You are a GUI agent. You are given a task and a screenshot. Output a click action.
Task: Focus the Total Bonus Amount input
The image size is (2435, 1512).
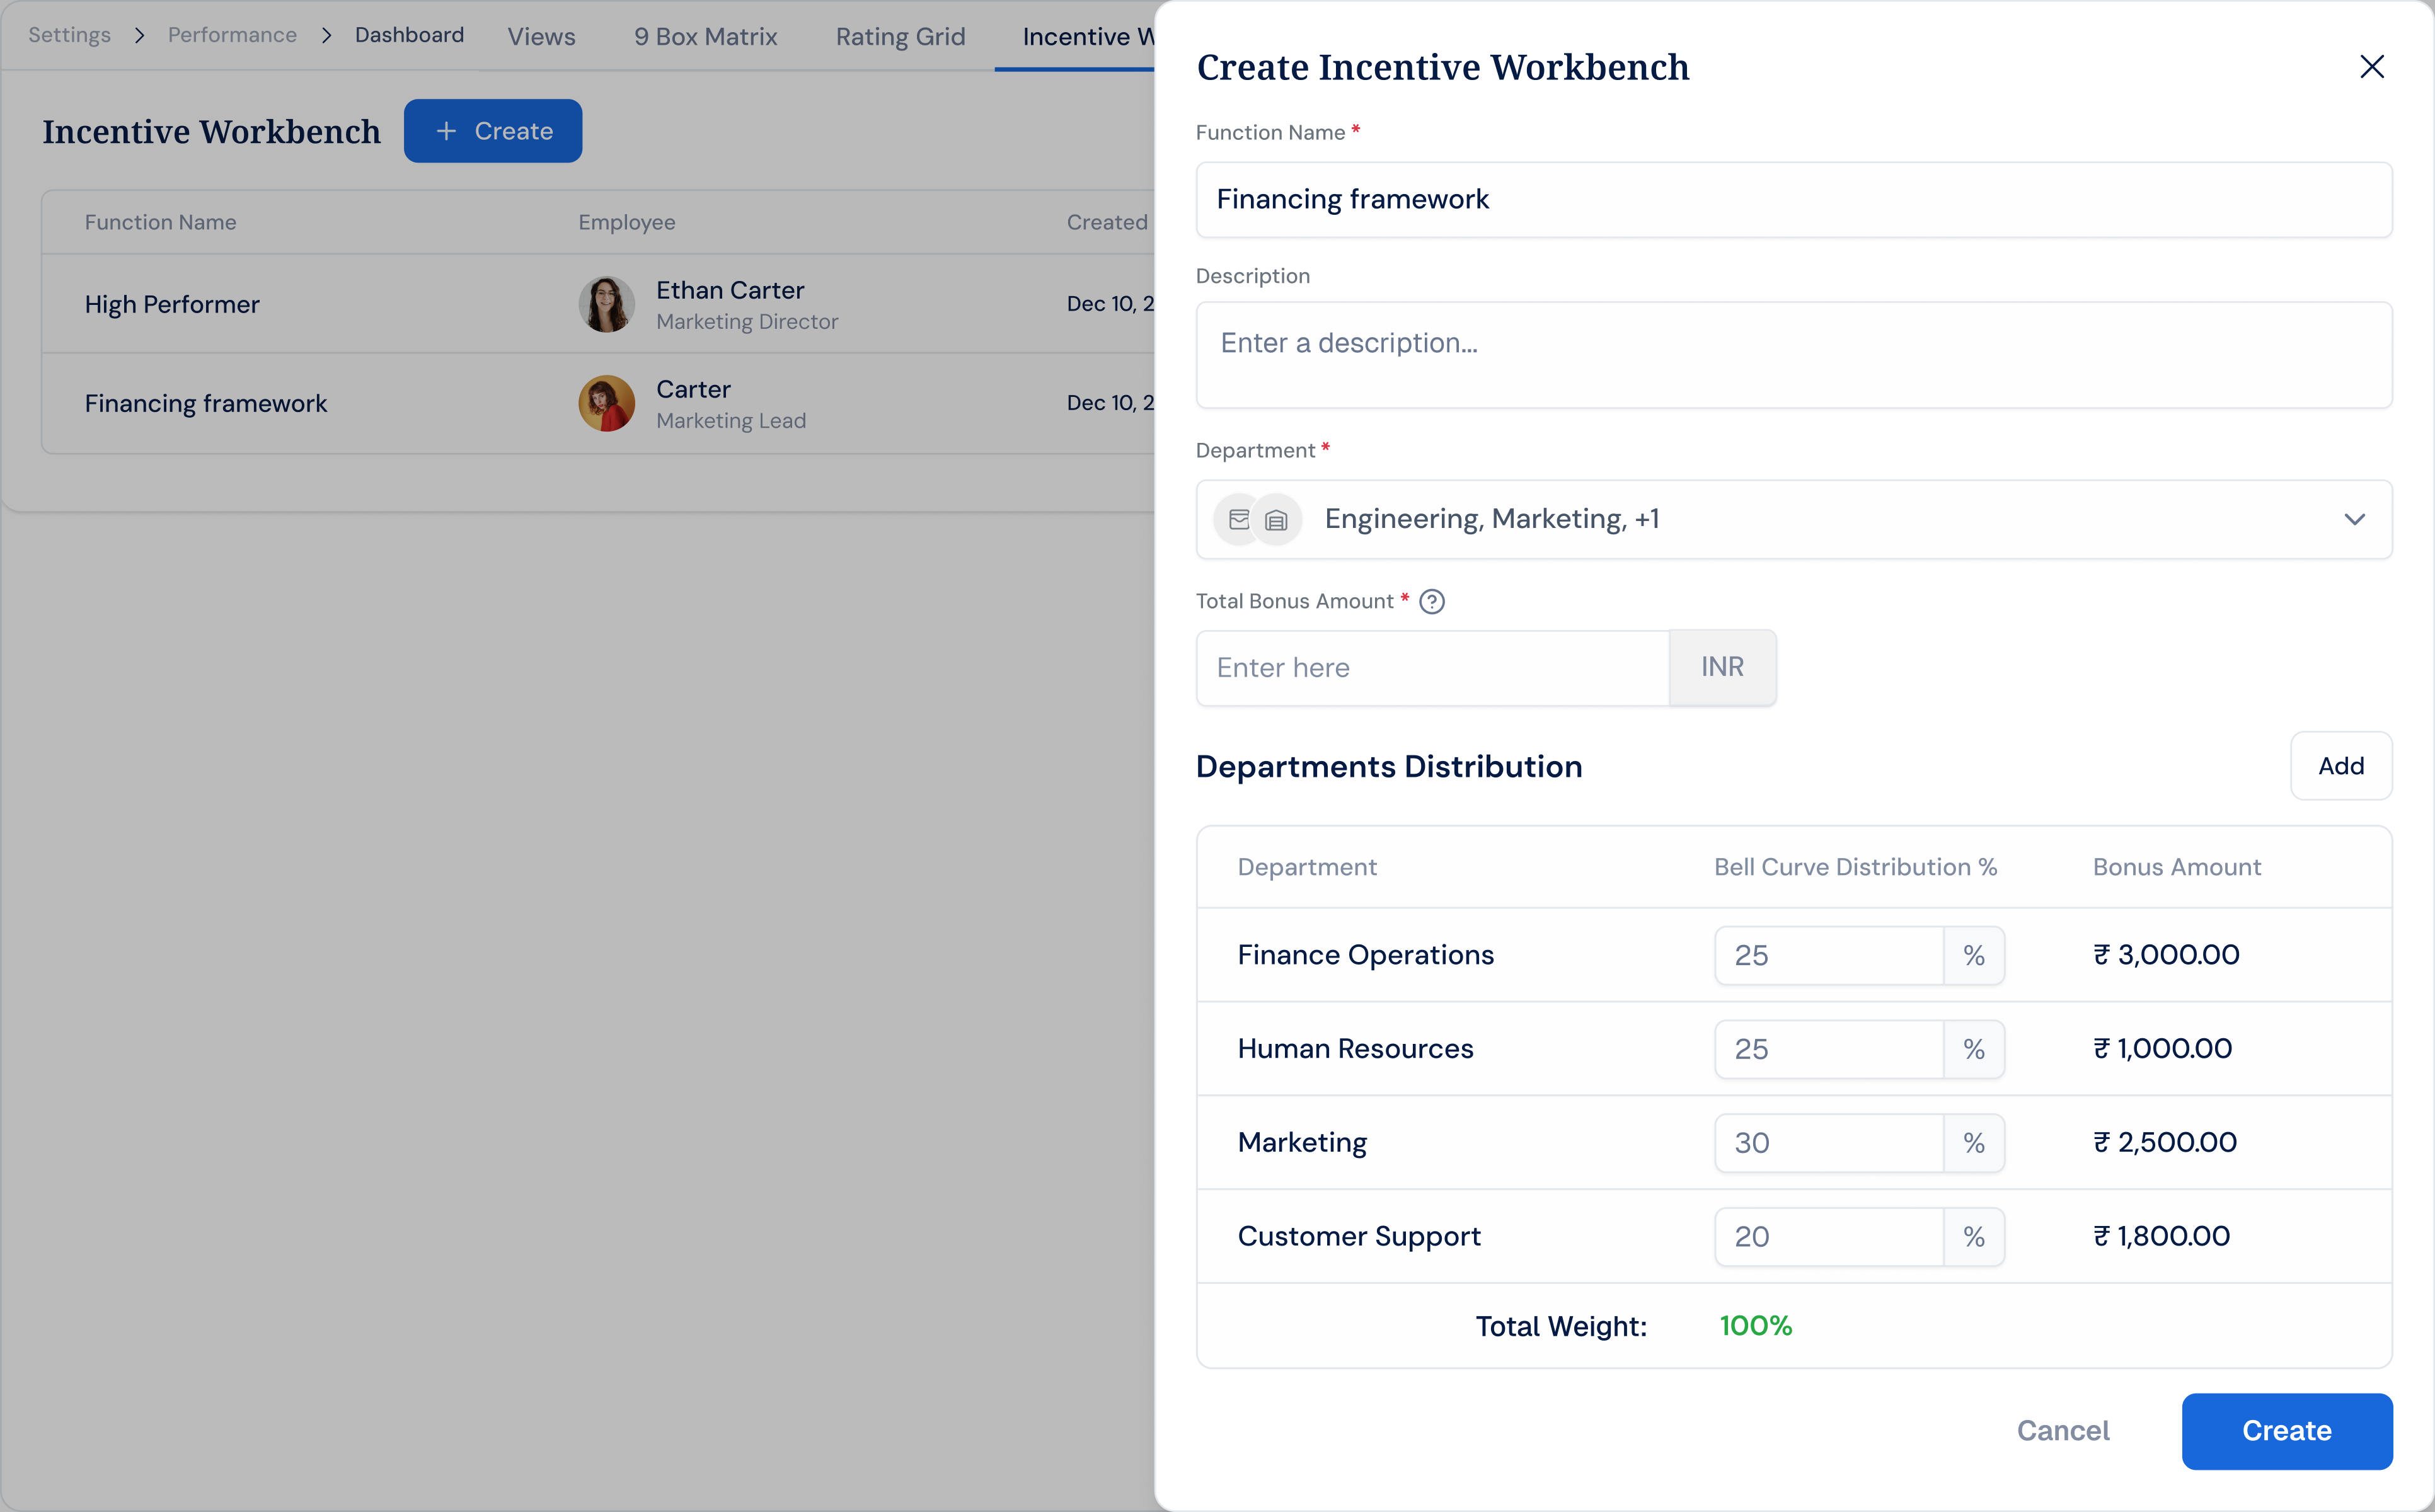[1432, 667]
